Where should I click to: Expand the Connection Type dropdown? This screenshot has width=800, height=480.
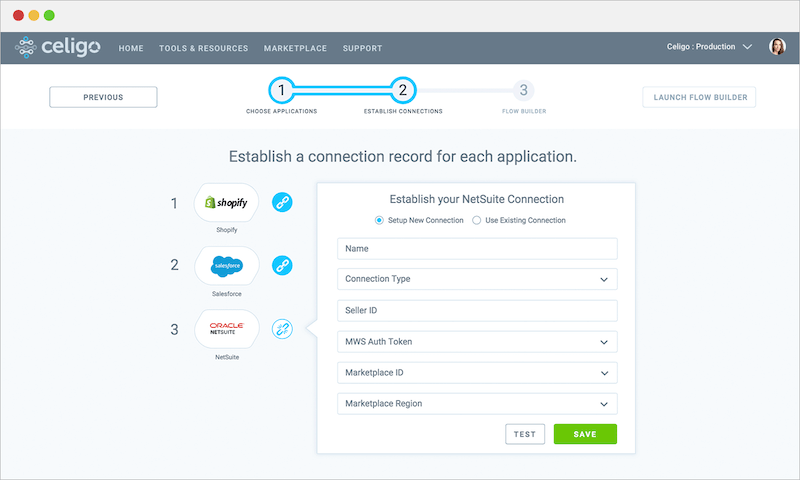pyautogui.click(x=477, y=279)
